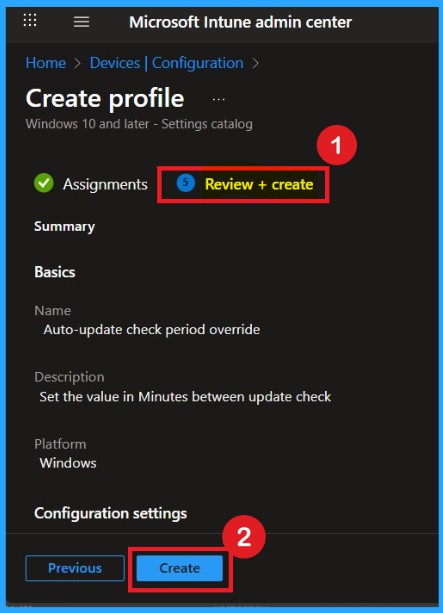The height and width of the screenshot is (613, 443).
Task: Select the Windows platform value
Action: pyautogui.click(x=68, y=463)
